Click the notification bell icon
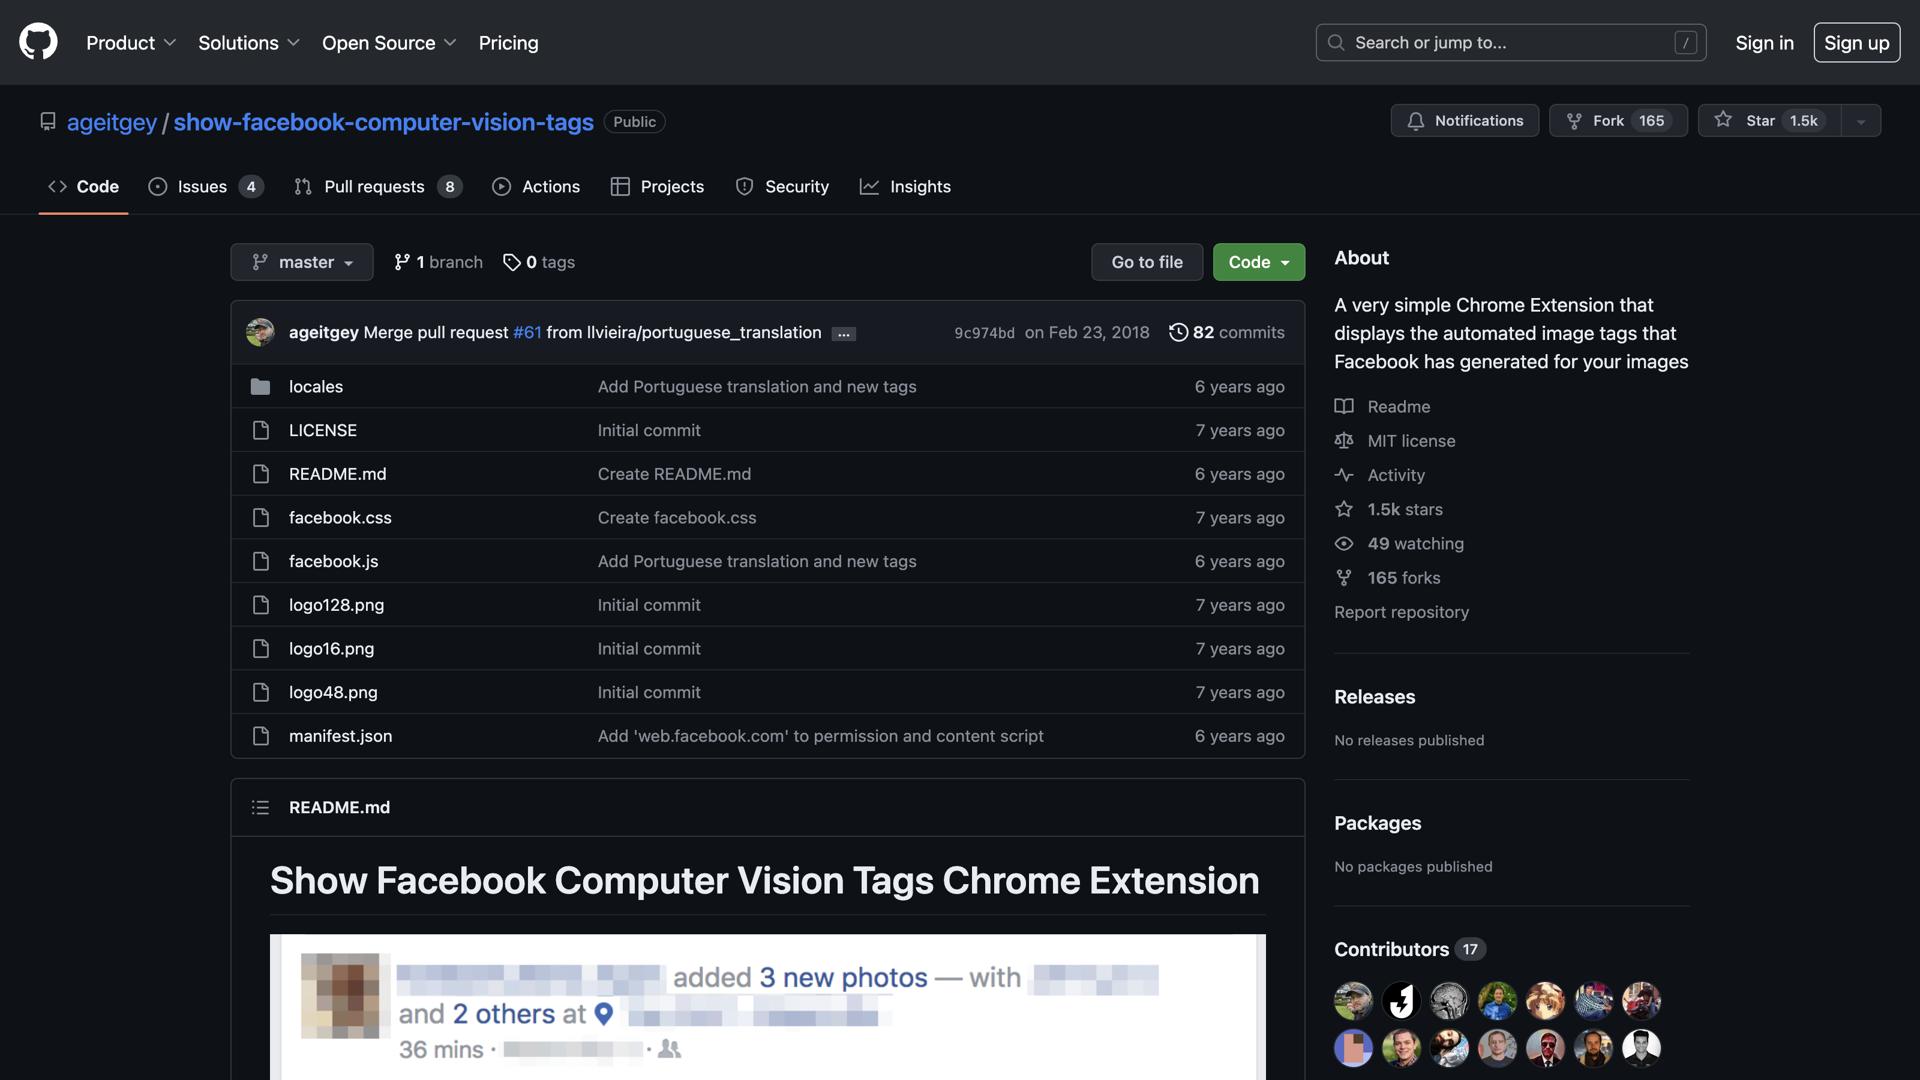1920x1080 pixels. coord(1417,120)
